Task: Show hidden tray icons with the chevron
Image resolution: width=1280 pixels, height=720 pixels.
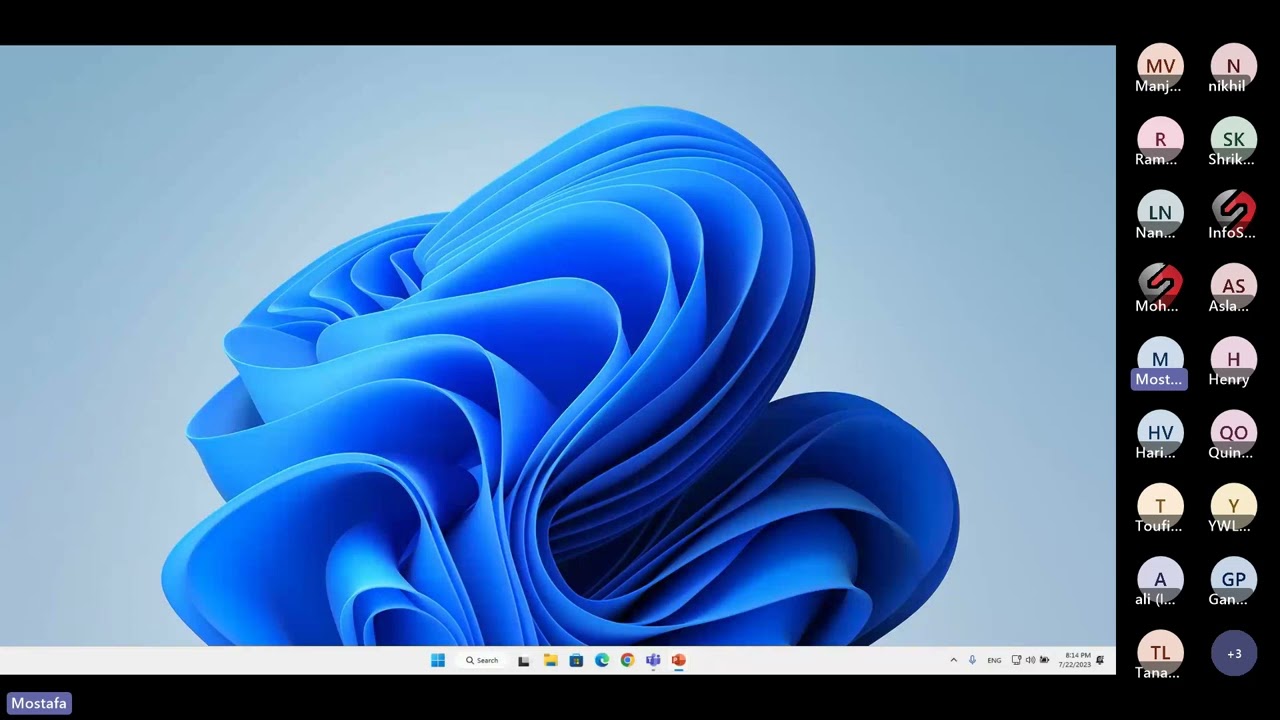Action: click(x=953, y=660)
